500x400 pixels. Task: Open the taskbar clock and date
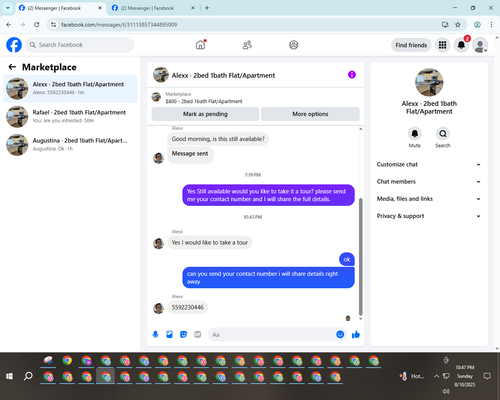pos(465,376)
